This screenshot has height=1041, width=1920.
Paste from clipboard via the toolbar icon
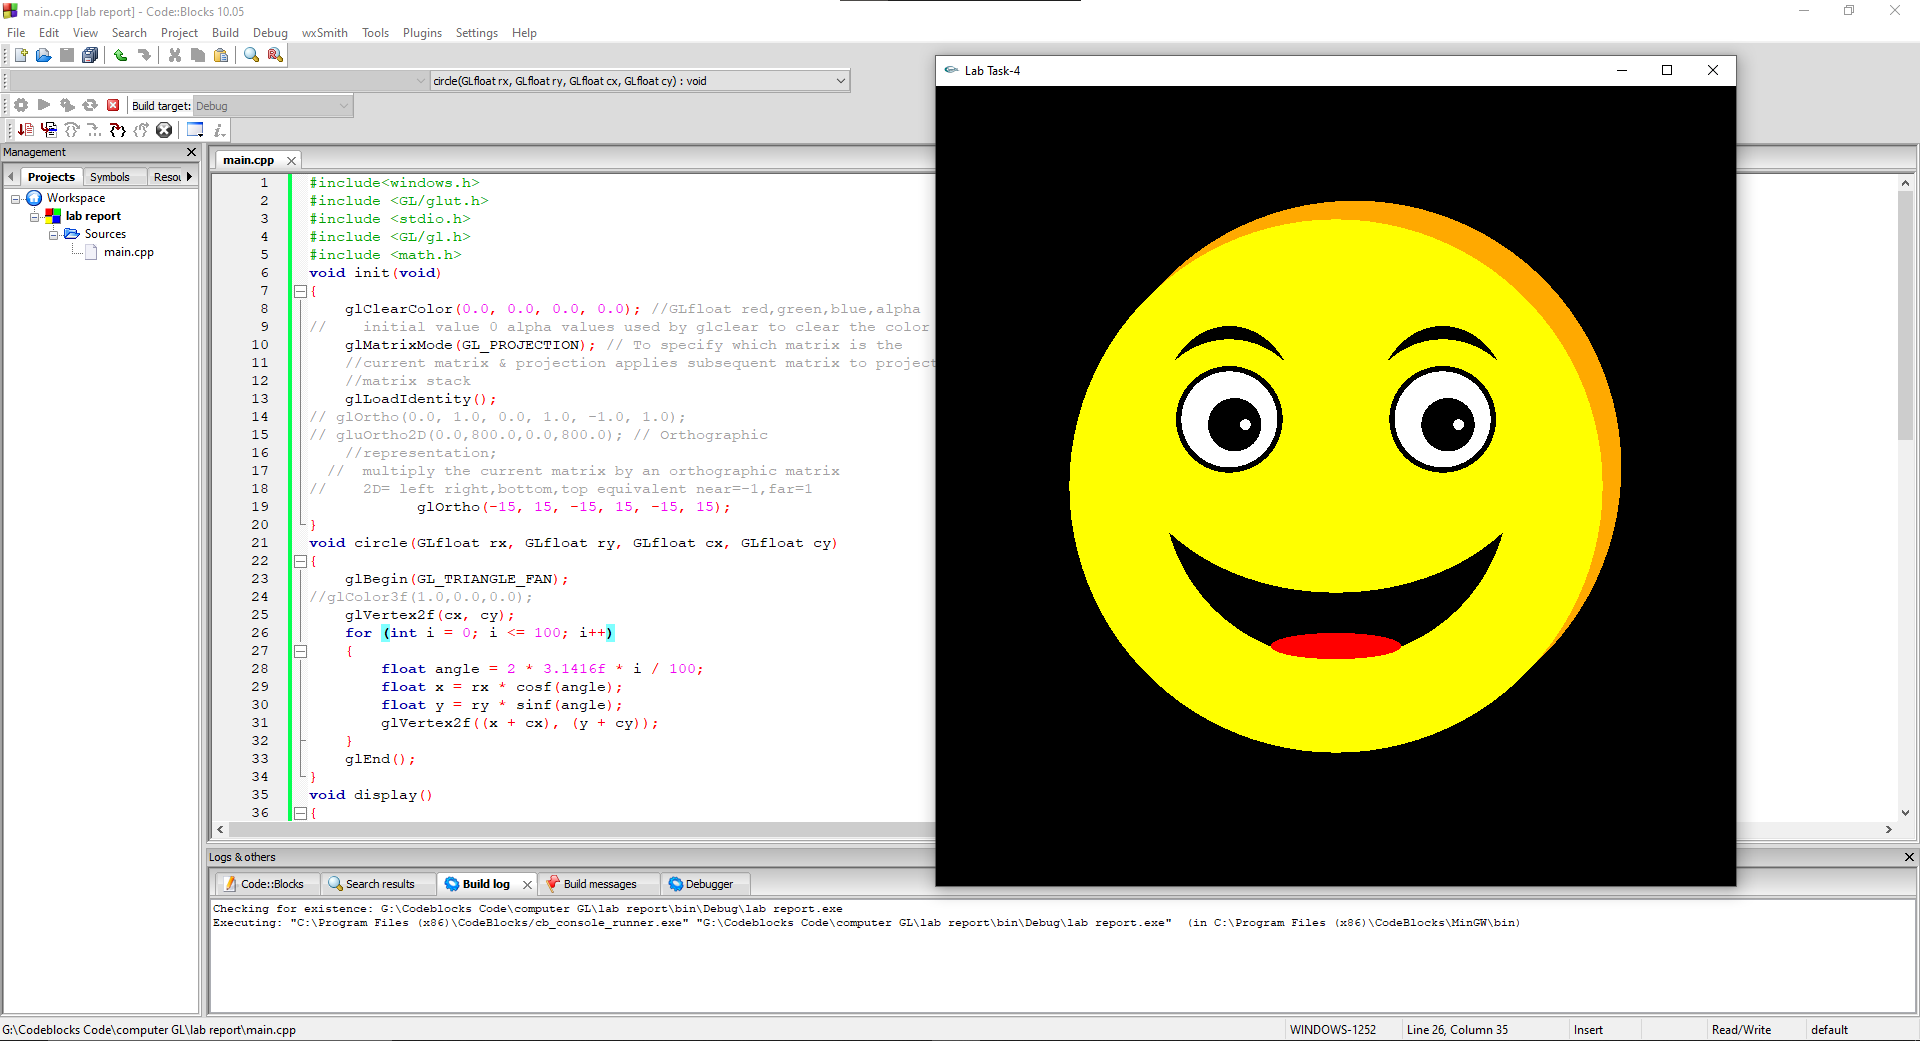(221, 56)
